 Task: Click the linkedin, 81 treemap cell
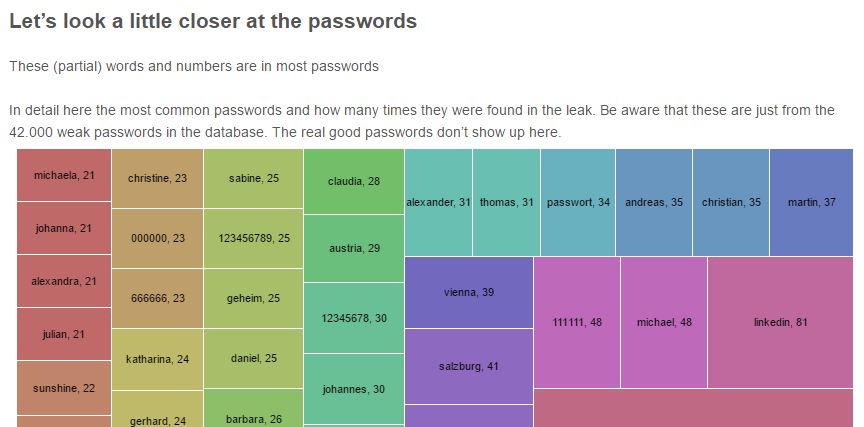coord(780,322)
